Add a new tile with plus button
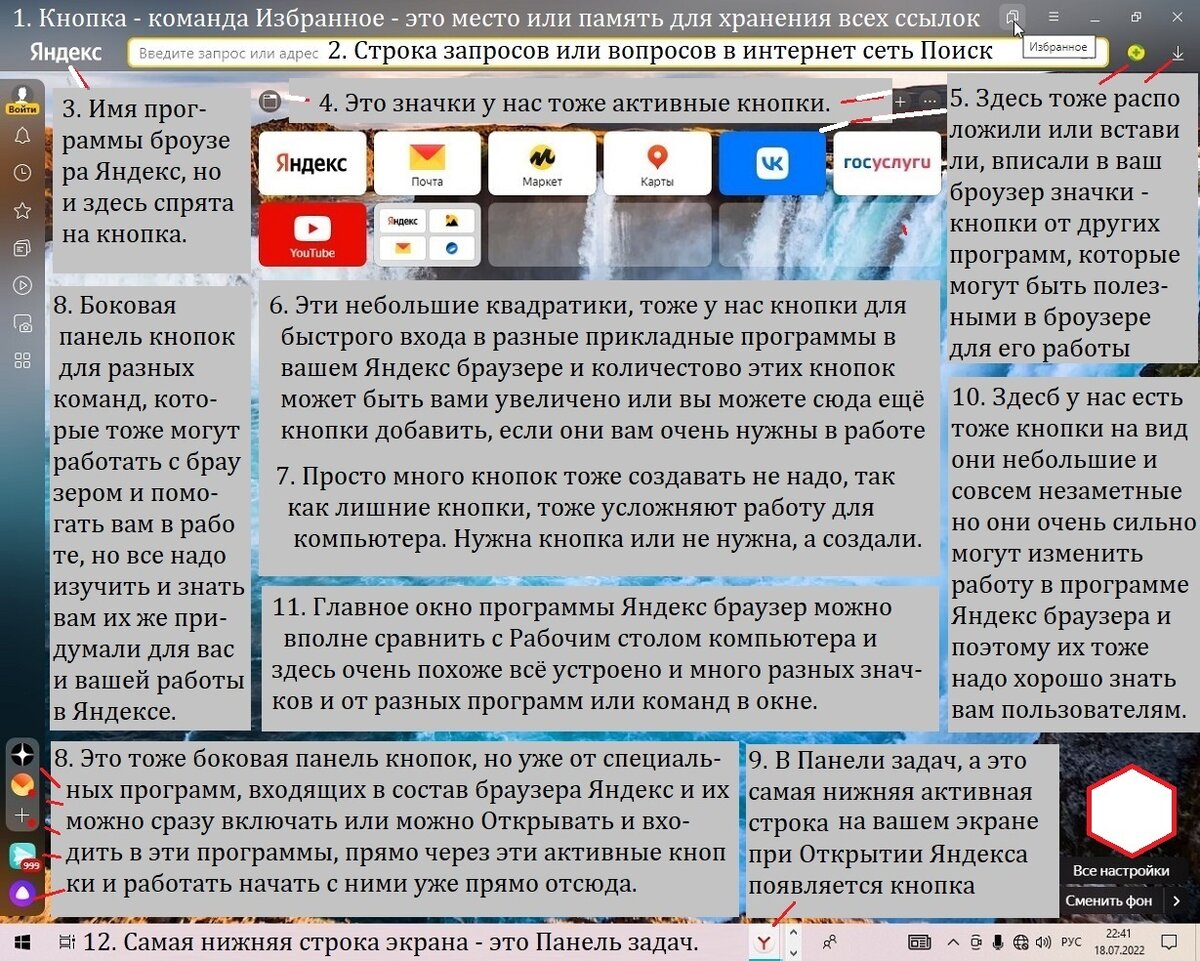Viewport: 1200px width, 961px height. click(899, 102)
